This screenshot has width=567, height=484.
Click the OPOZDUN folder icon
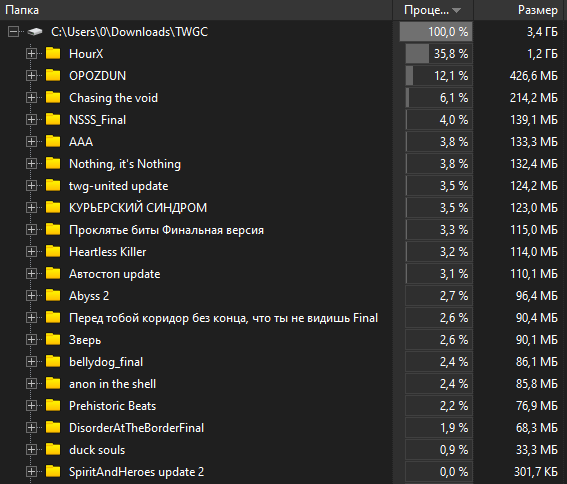[53, 76]
